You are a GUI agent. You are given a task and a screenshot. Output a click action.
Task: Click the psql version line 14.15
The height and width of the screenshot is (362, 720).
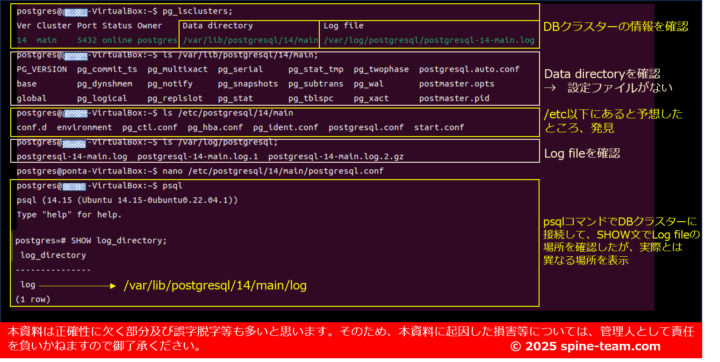click(127, 200)
